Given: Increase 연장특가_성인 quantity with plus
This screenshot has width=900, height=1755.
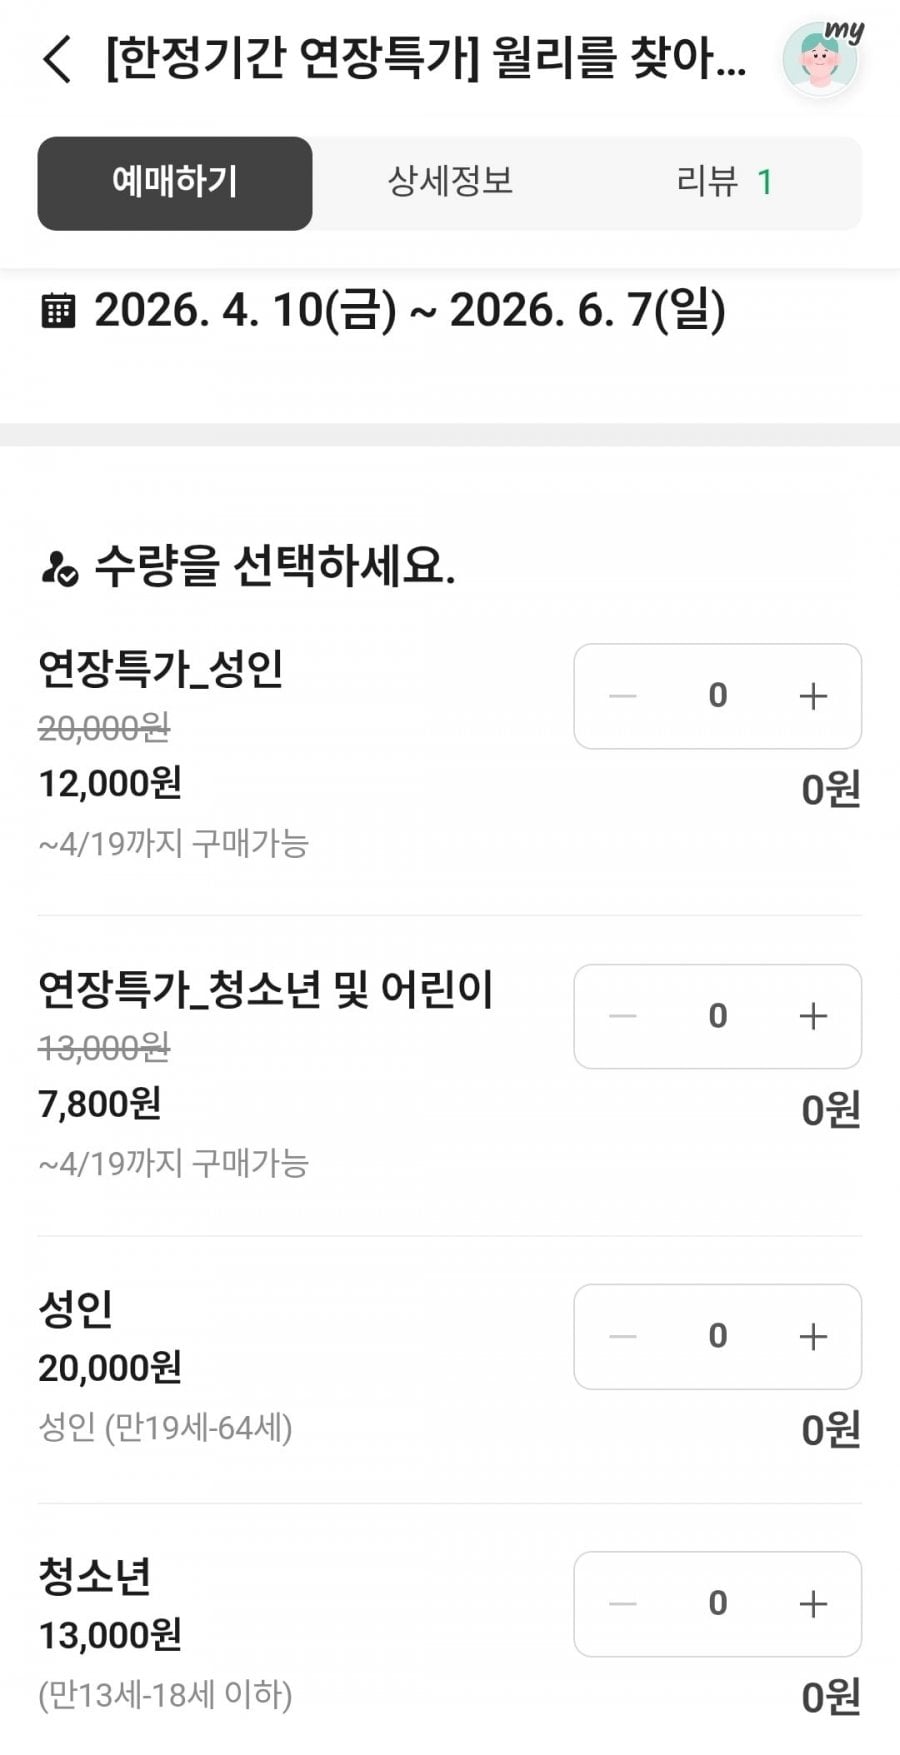Looking at the screenshot, I should pyautogui.click(x=813, y=696).
